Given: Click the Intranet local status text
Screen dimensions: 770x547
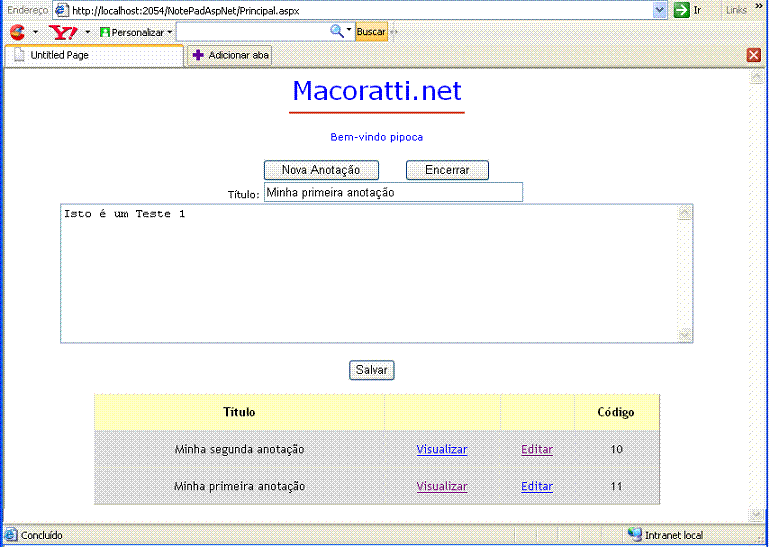Looking at the screenshot, I should tap(674, 535).
